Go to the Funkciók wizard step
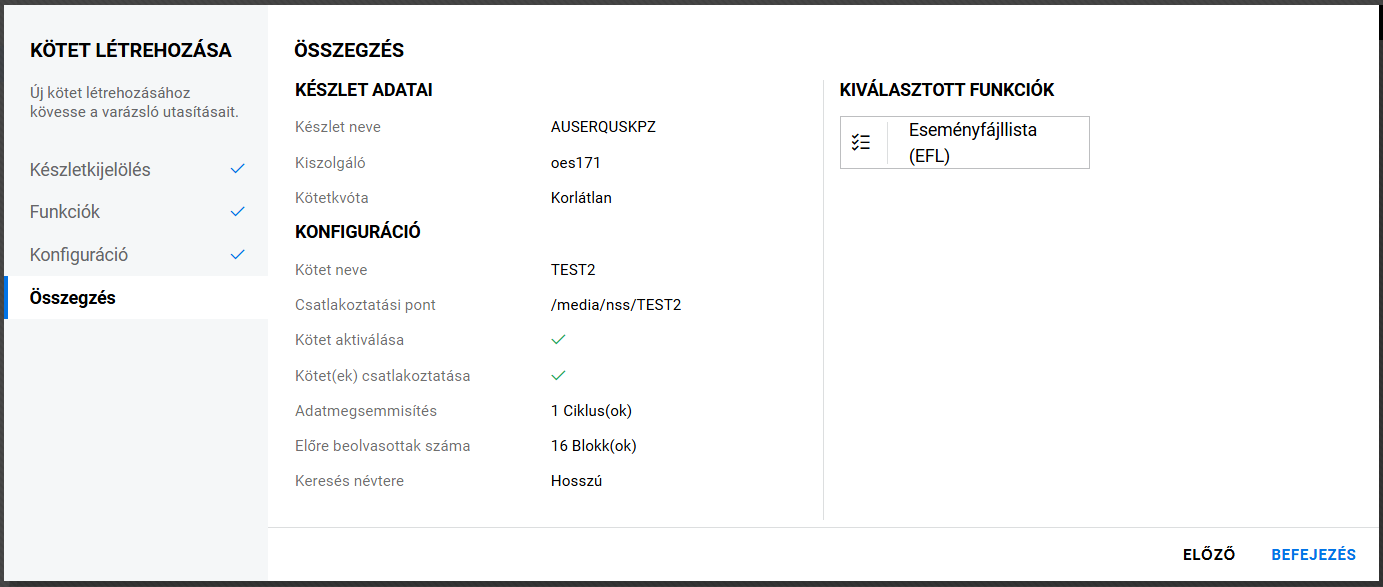The width and height of the screenshot is (1383, 587). pyautogui.click(x=65, y=212)
